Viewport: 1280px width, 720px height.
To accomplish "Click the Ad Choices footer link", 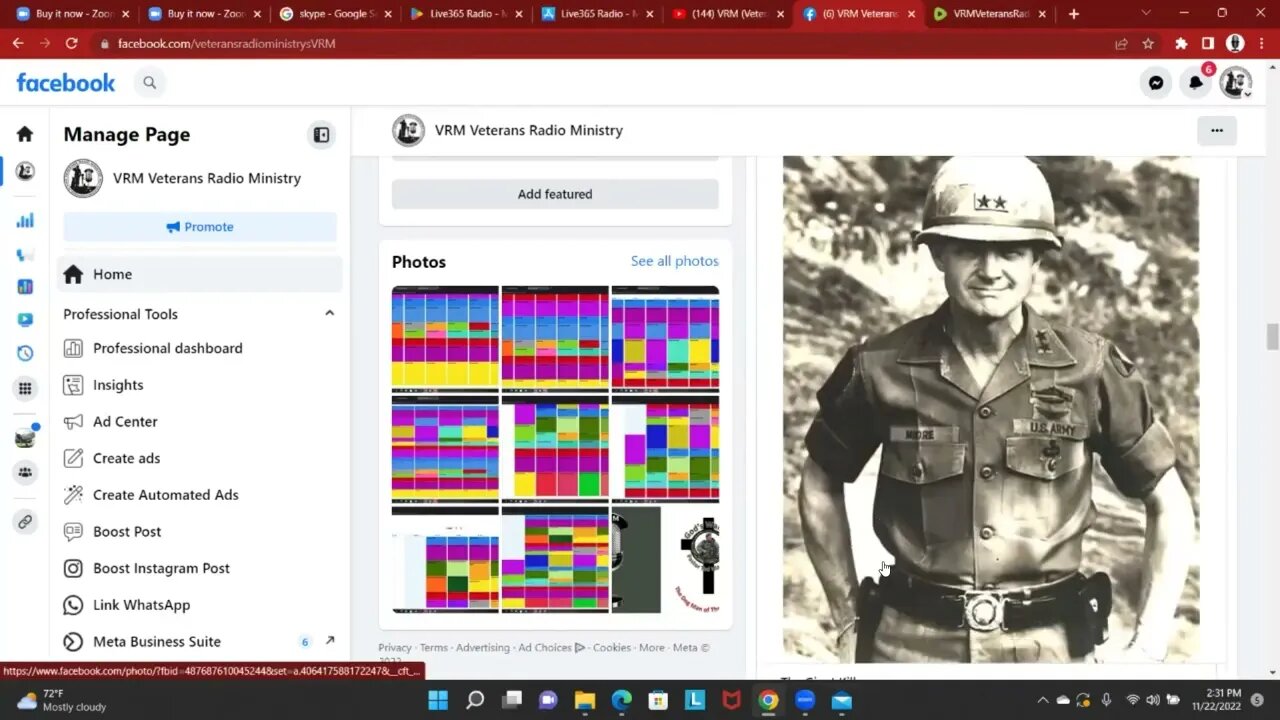I will pyautogui.click(x=551, y=648).
